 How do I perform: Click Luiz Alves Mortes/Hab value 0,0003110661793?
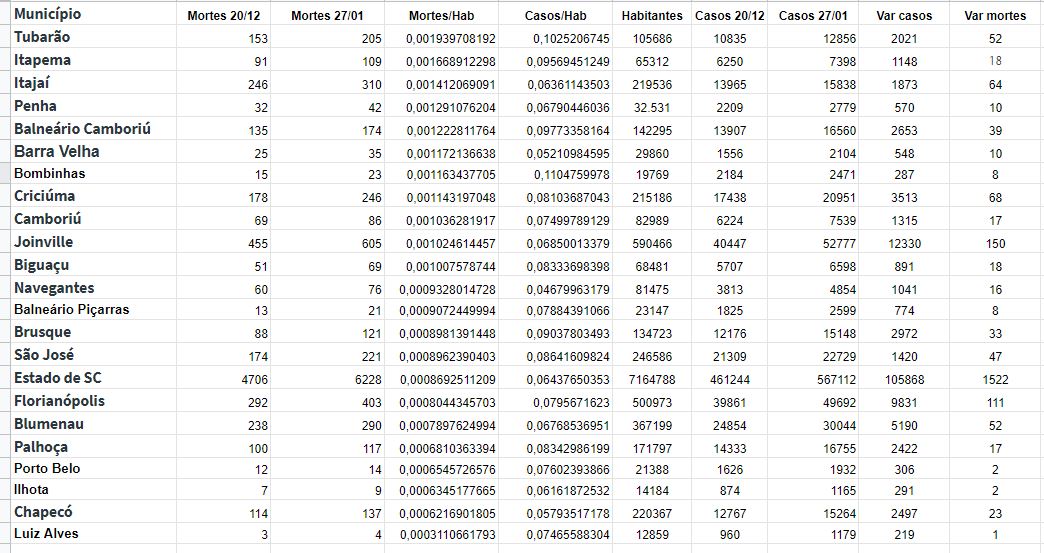pyautogui.click(x=447, y=535)
